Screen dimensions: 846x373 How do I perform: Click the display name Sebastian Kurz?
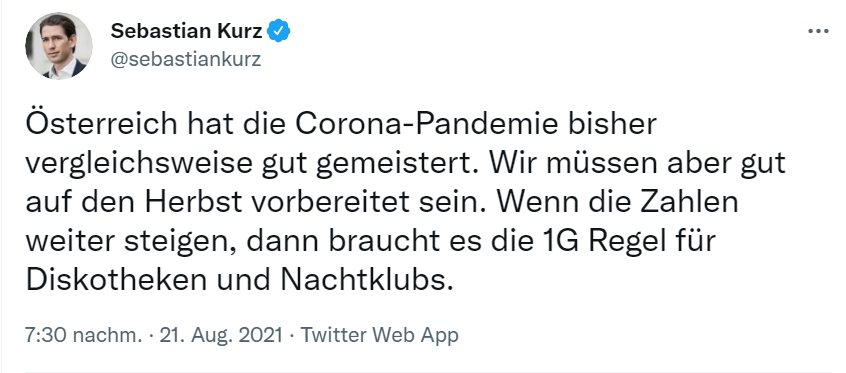tap(187, 31)
